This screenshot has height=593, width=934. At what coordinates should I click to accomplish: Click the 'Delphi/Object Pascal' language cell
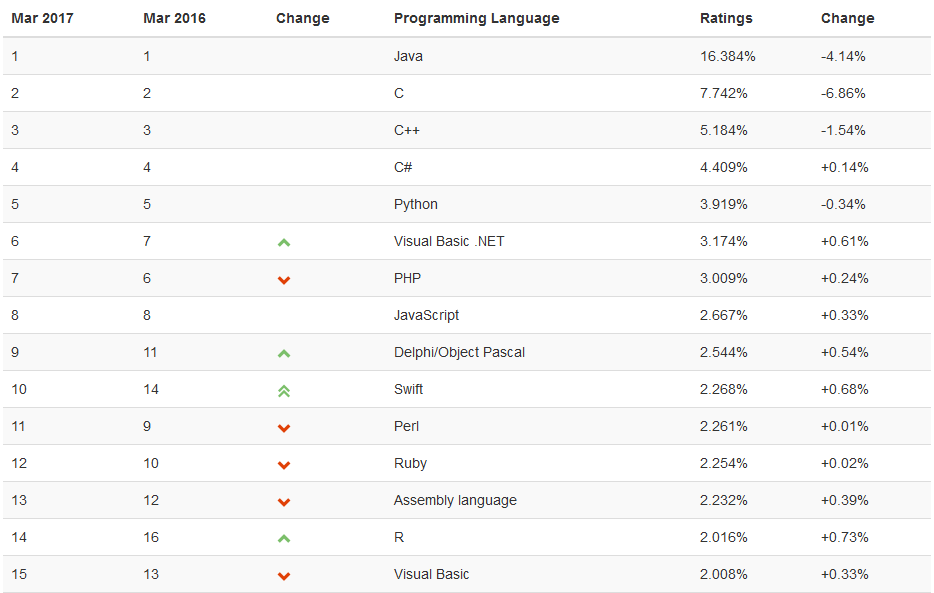point(459,352)
